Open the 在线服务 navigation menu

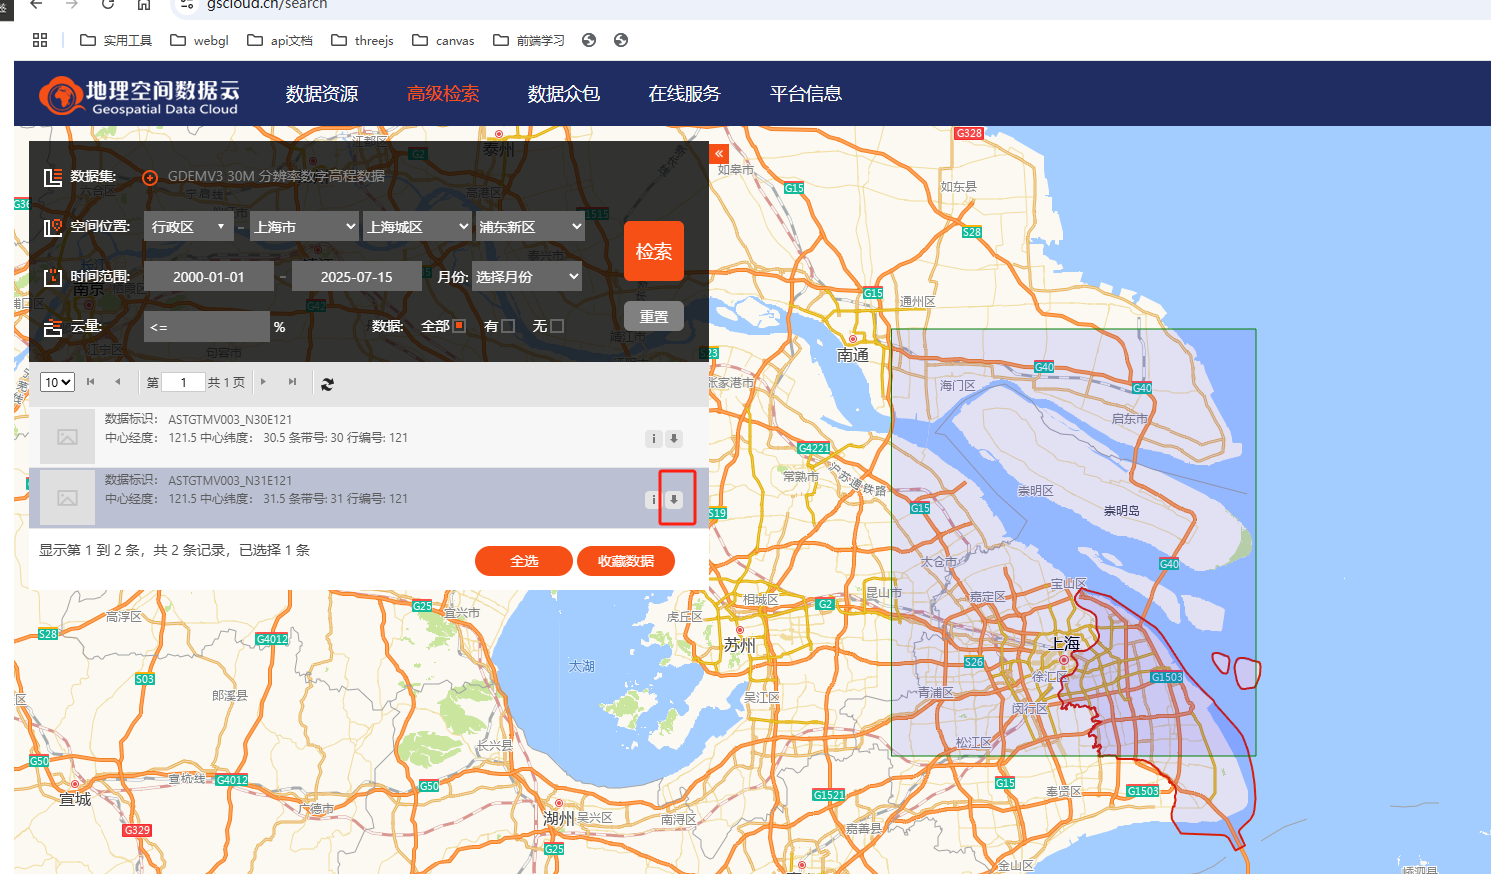tap(684, 94)
